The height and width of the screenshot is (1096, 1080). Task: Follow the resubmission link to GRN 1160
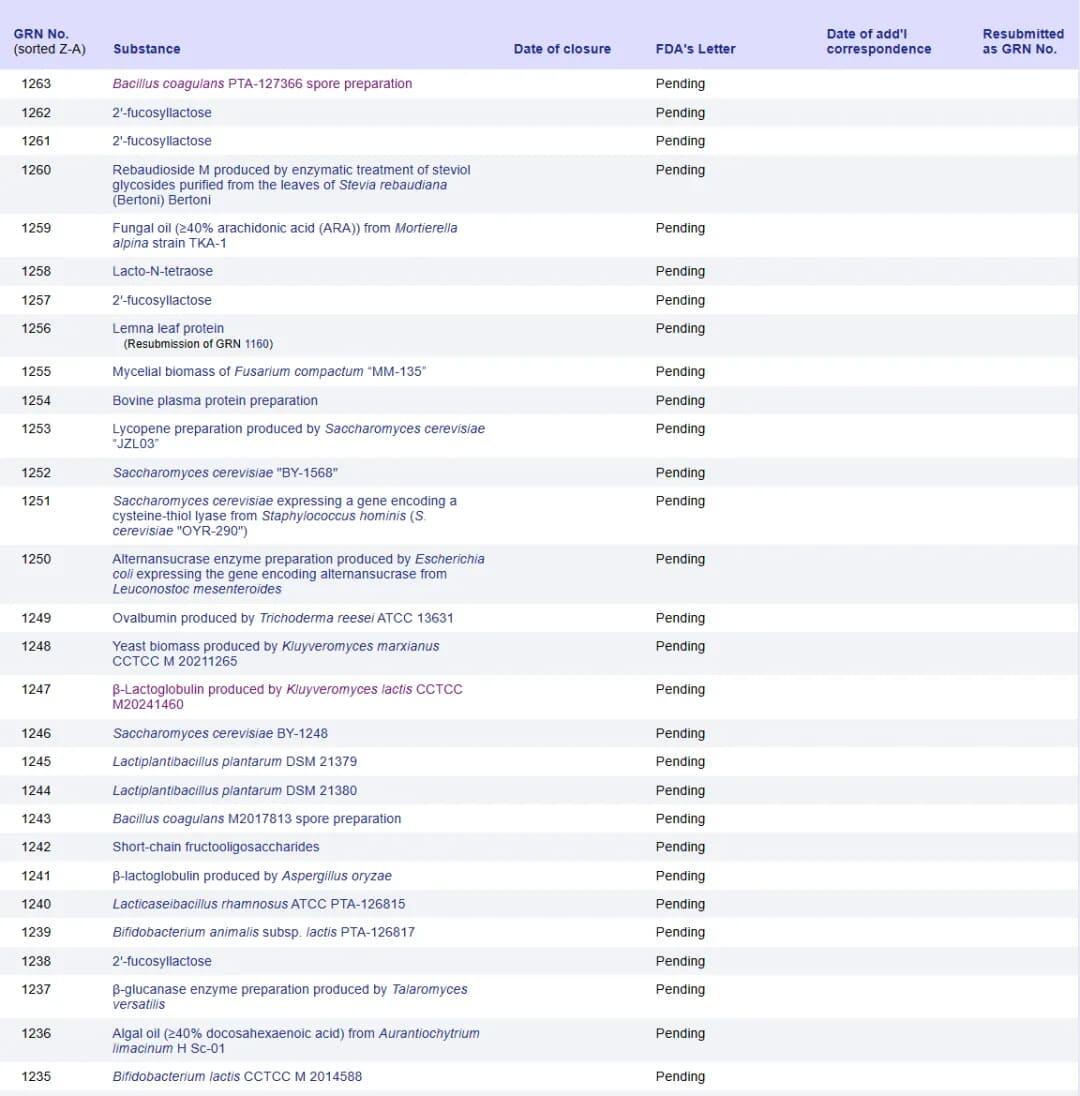[257, 344]
